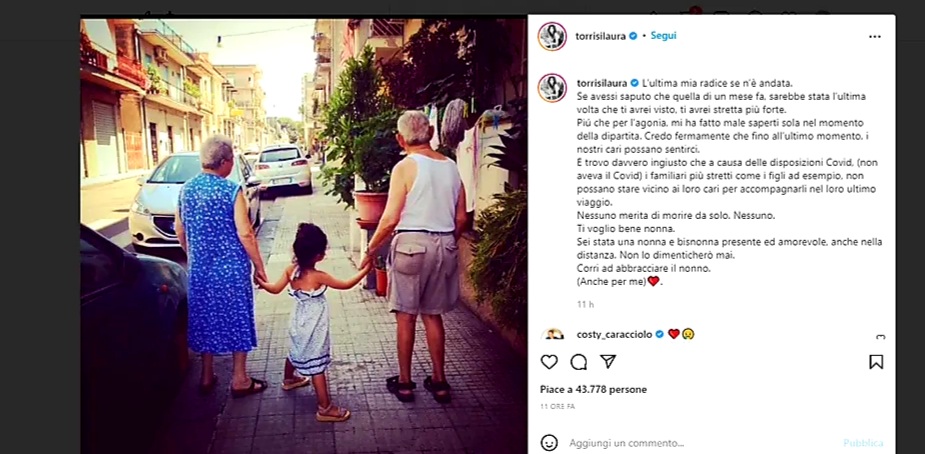Click the 11 h timestamp under the caption
Screen dimensions: 925x454
click(x=585, y=305)
